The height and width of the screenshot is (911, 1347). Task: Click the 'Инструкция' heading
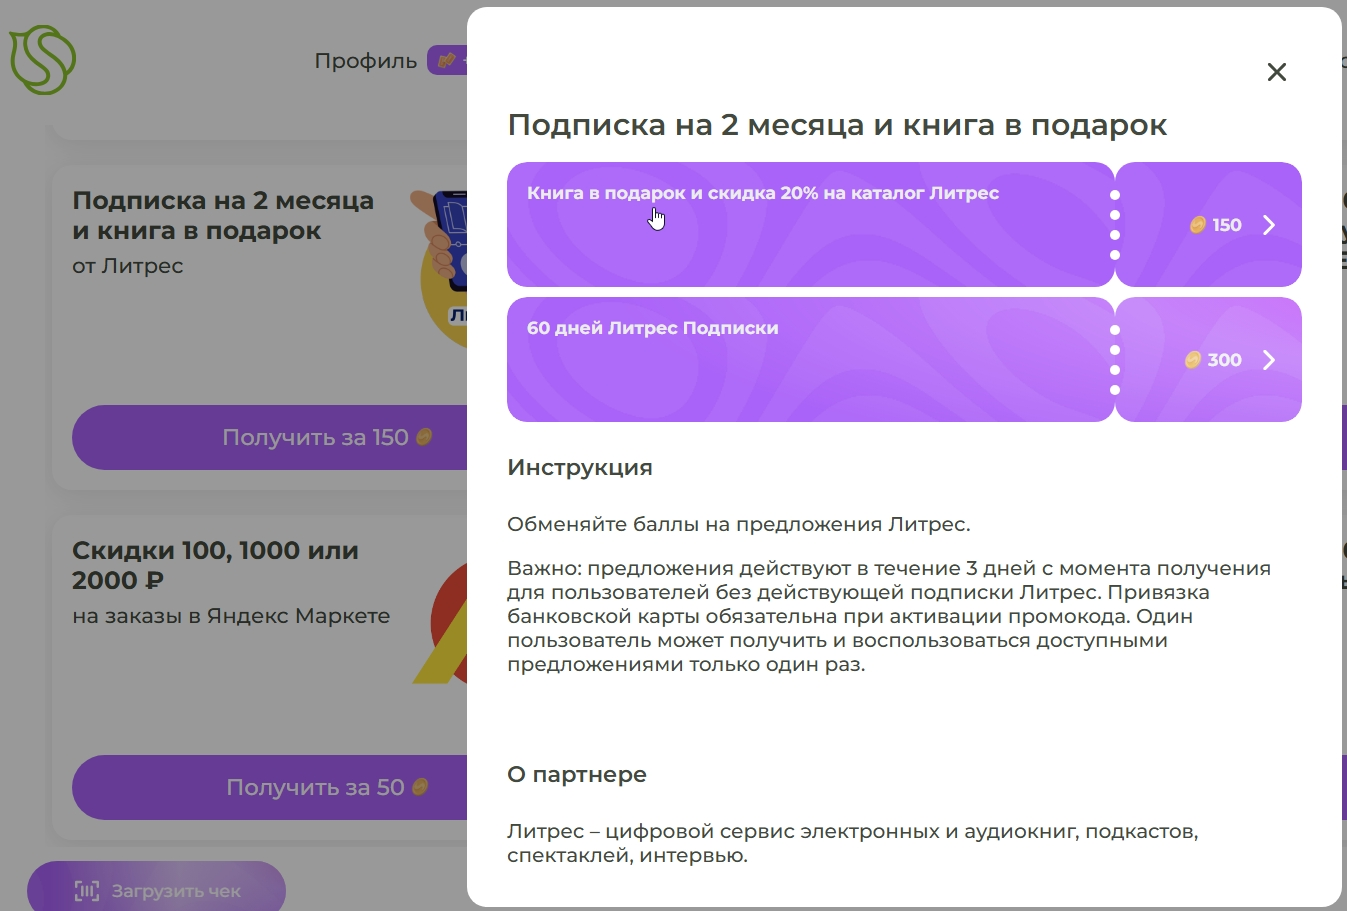pyautogui.click(x=580, y=467)
